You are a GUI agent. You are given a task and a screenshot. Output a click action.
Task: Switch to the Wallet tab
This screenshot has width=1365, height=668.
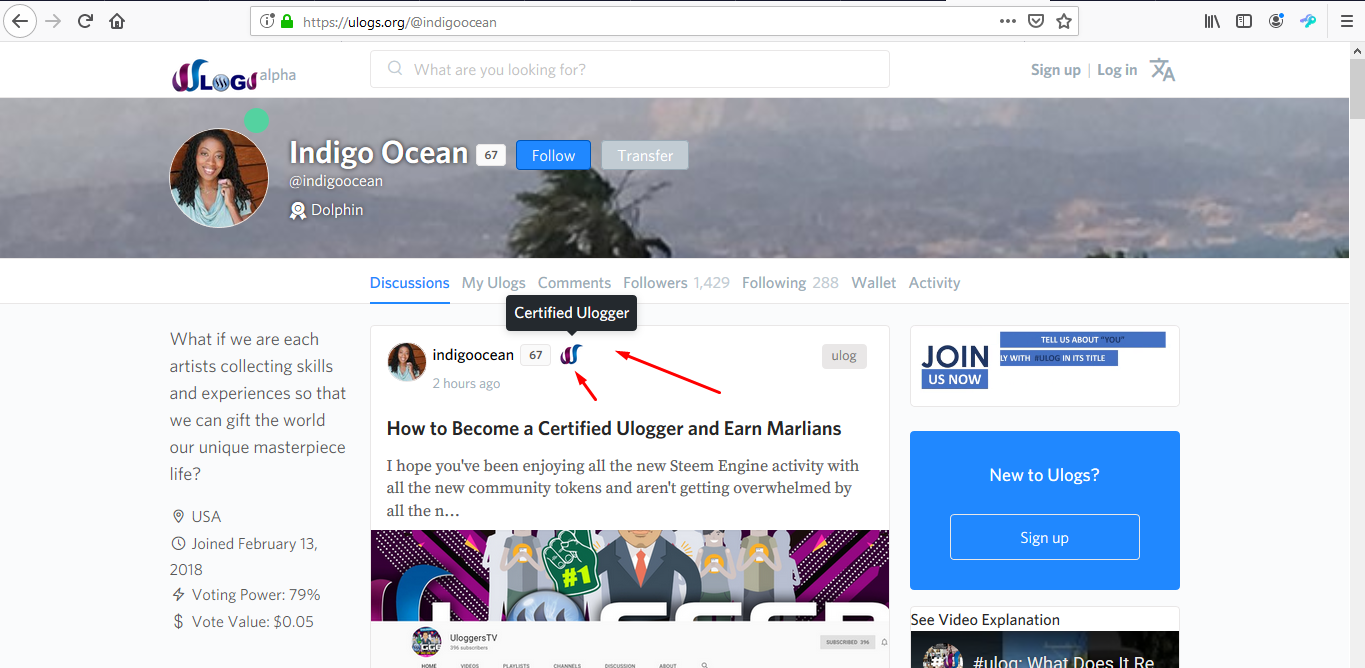coord(874,283)
